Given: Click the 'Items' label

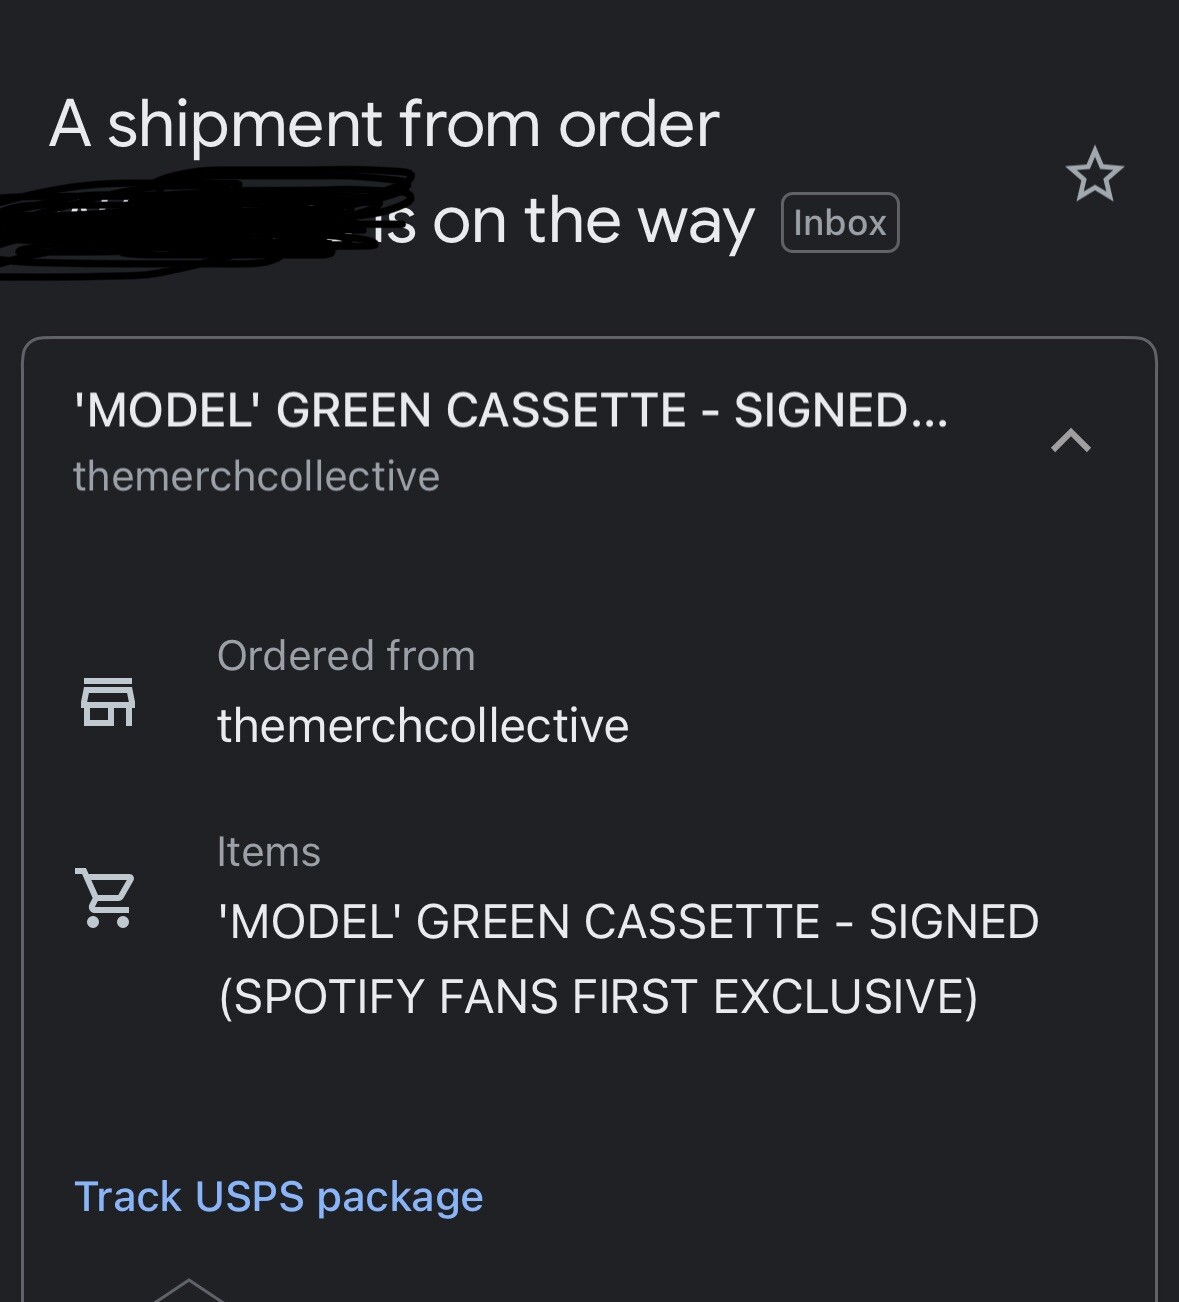Looking at the screenshot, I should (x=268, y=852).
